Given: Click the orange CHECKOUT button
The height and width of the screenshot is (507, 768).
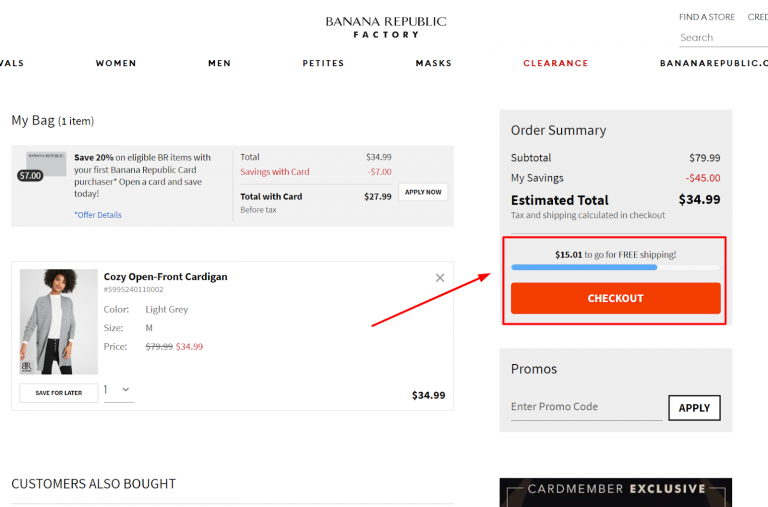Looking at the screenshot, I should tap(616, 298).
